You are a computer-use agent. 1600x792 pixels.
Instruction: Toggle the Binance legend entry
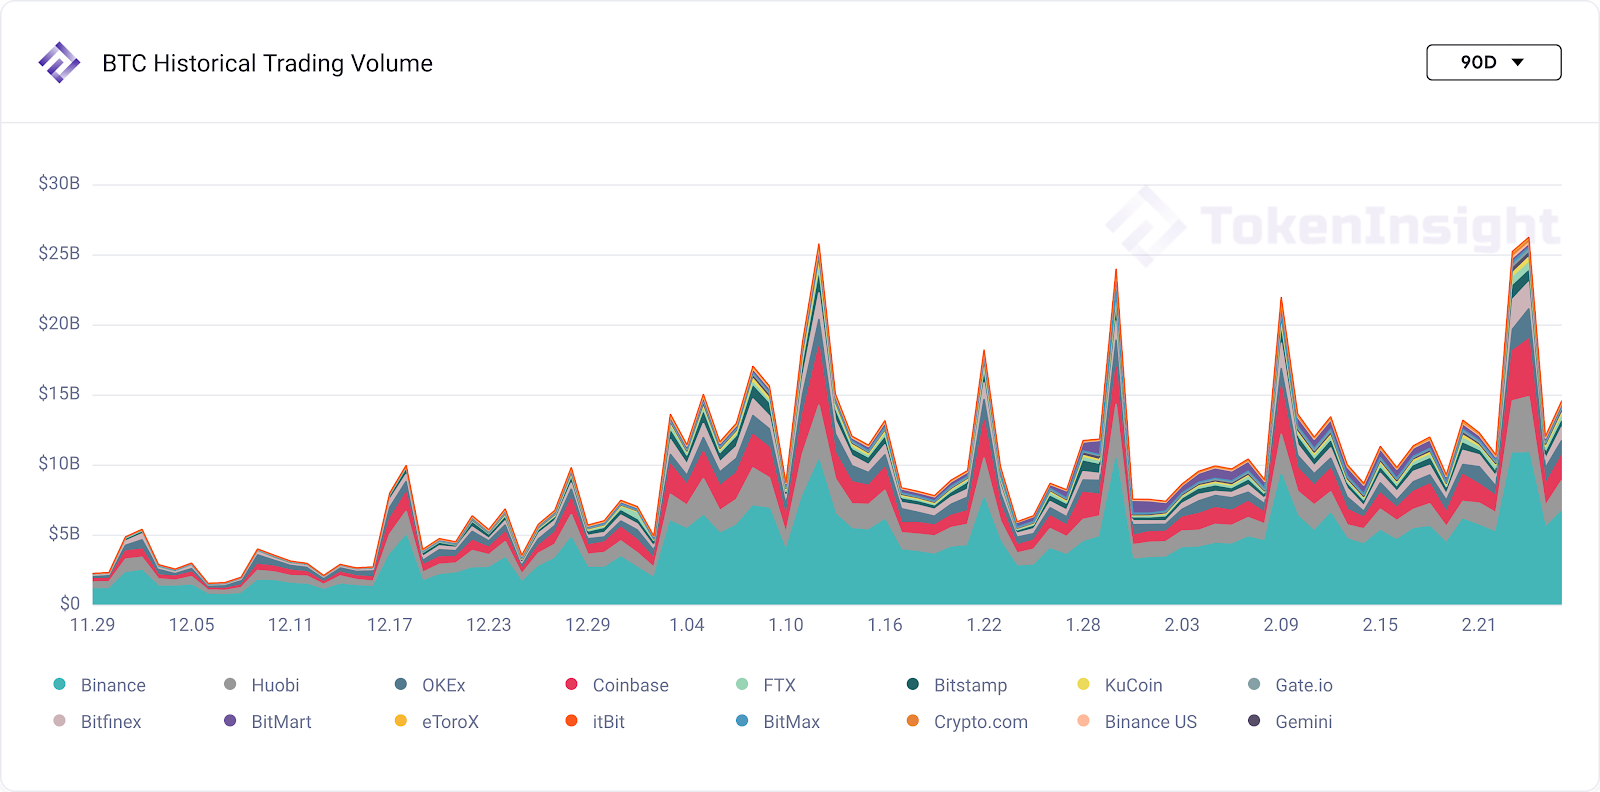pyautogui.click(x=99, y=685)
